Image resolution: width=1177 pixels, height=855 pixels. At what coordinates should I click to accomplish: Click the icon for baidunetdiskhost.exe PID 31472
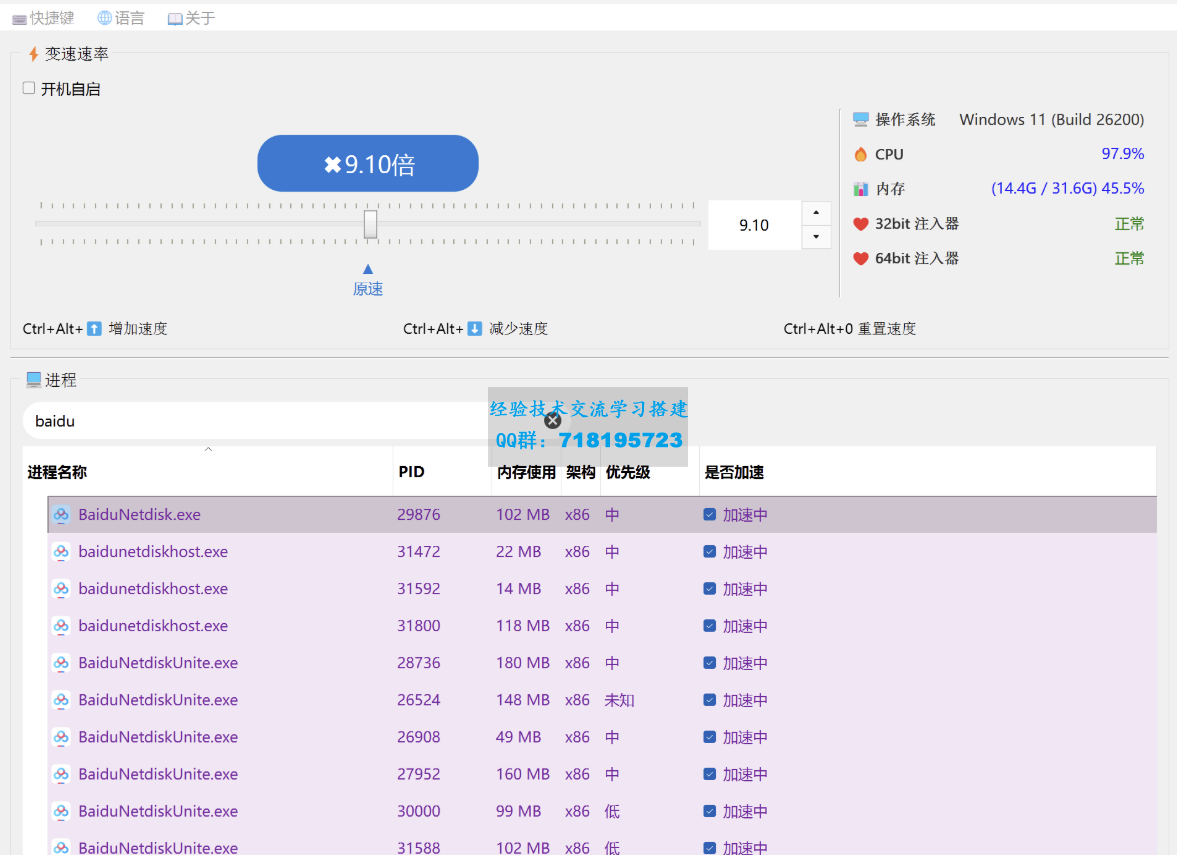61,552
